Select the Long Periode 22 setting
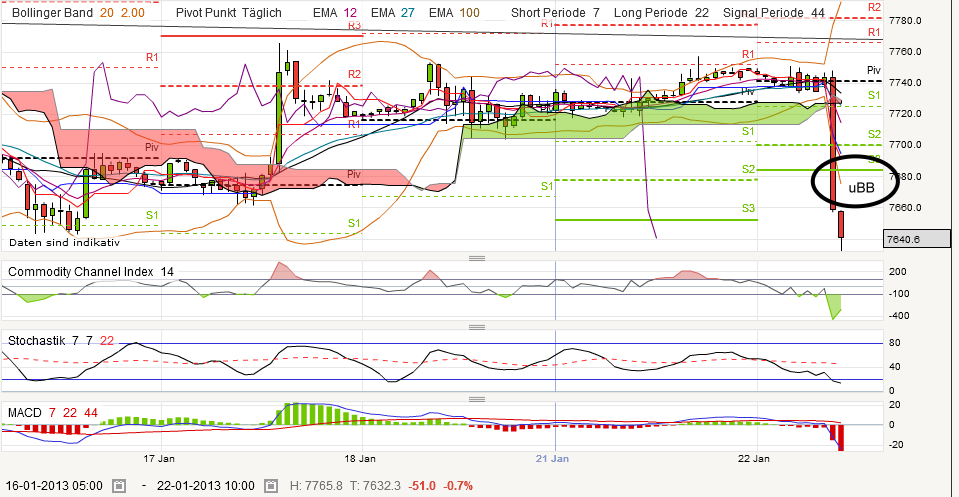 [661, 12]
